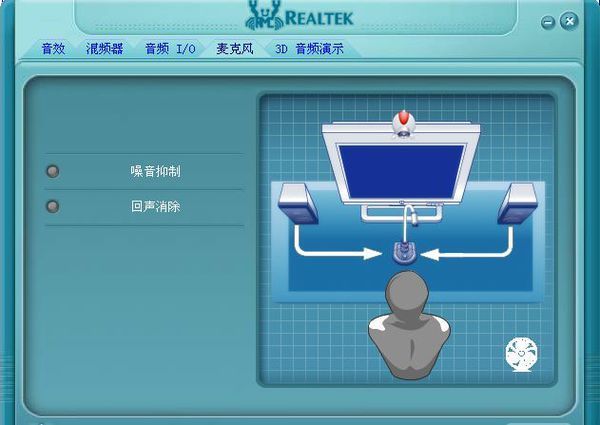Enable the 噪音抑制 radio button
Screen dimensions: 600x425
coord(53,171)
